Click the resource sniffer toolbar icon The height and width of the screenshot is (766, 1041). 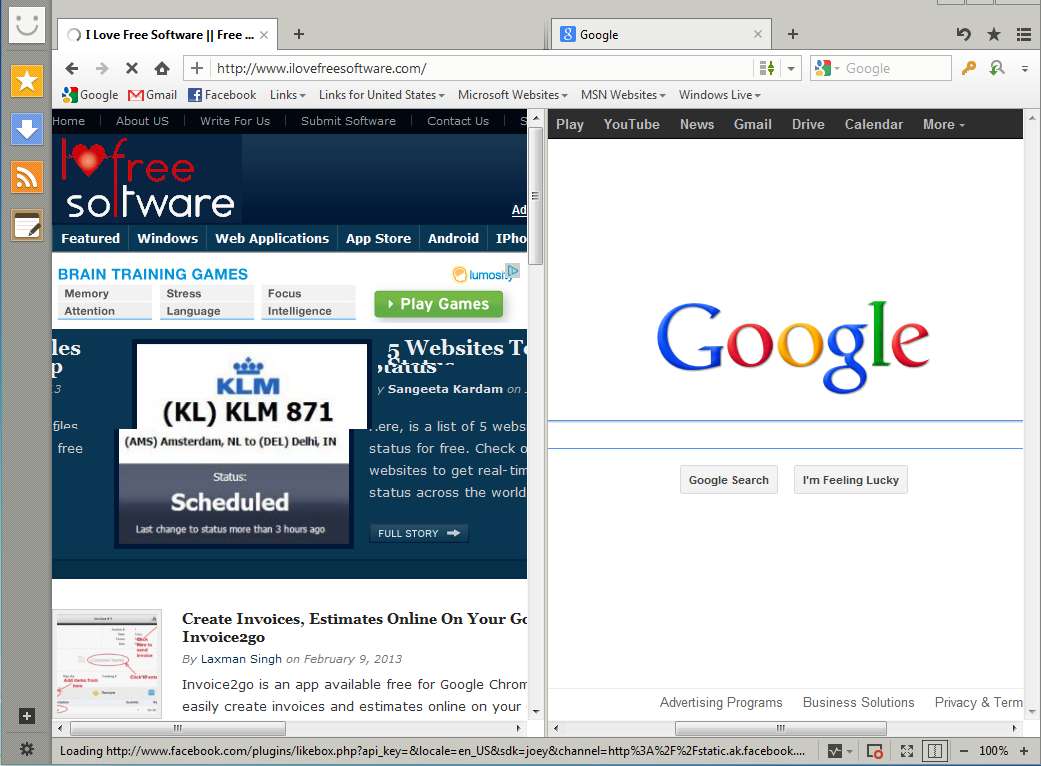[x=997, y=68]
